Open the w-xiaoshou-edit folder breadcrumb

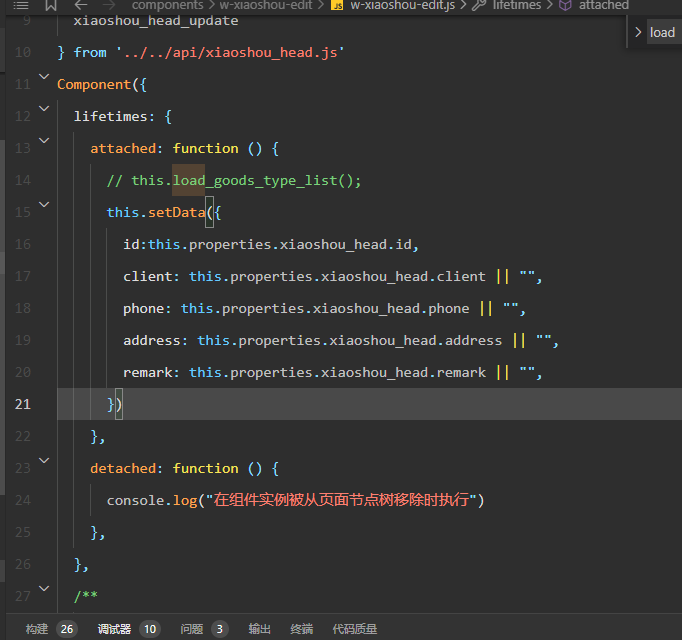(x=266, y=5)
